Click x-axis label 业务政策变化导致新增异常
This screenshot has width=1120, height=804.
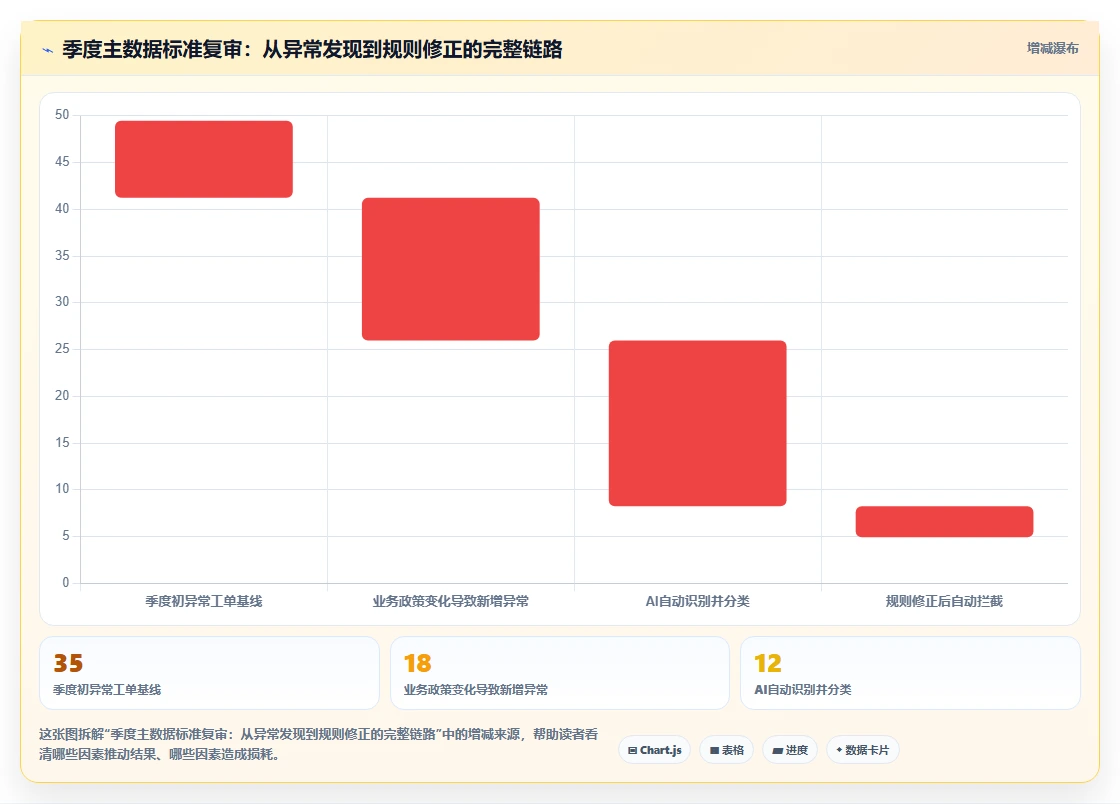point(451,601)
